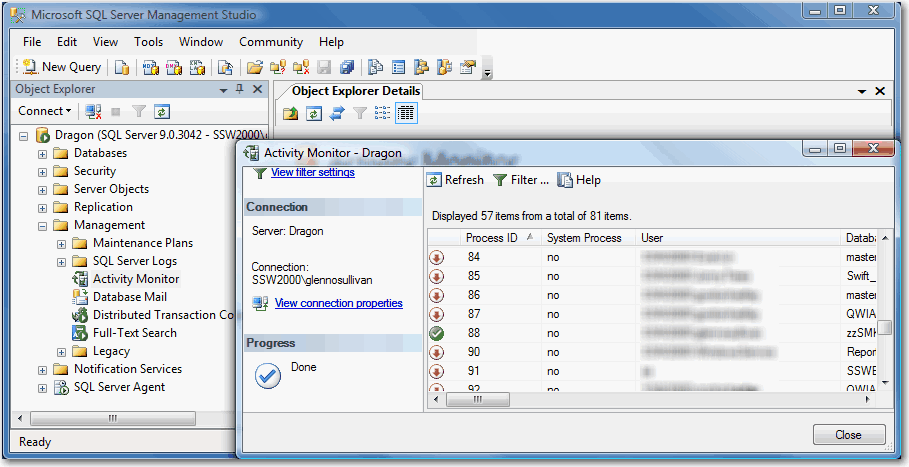Click the filter funnel in Object Explorer Details

[360, 113]
